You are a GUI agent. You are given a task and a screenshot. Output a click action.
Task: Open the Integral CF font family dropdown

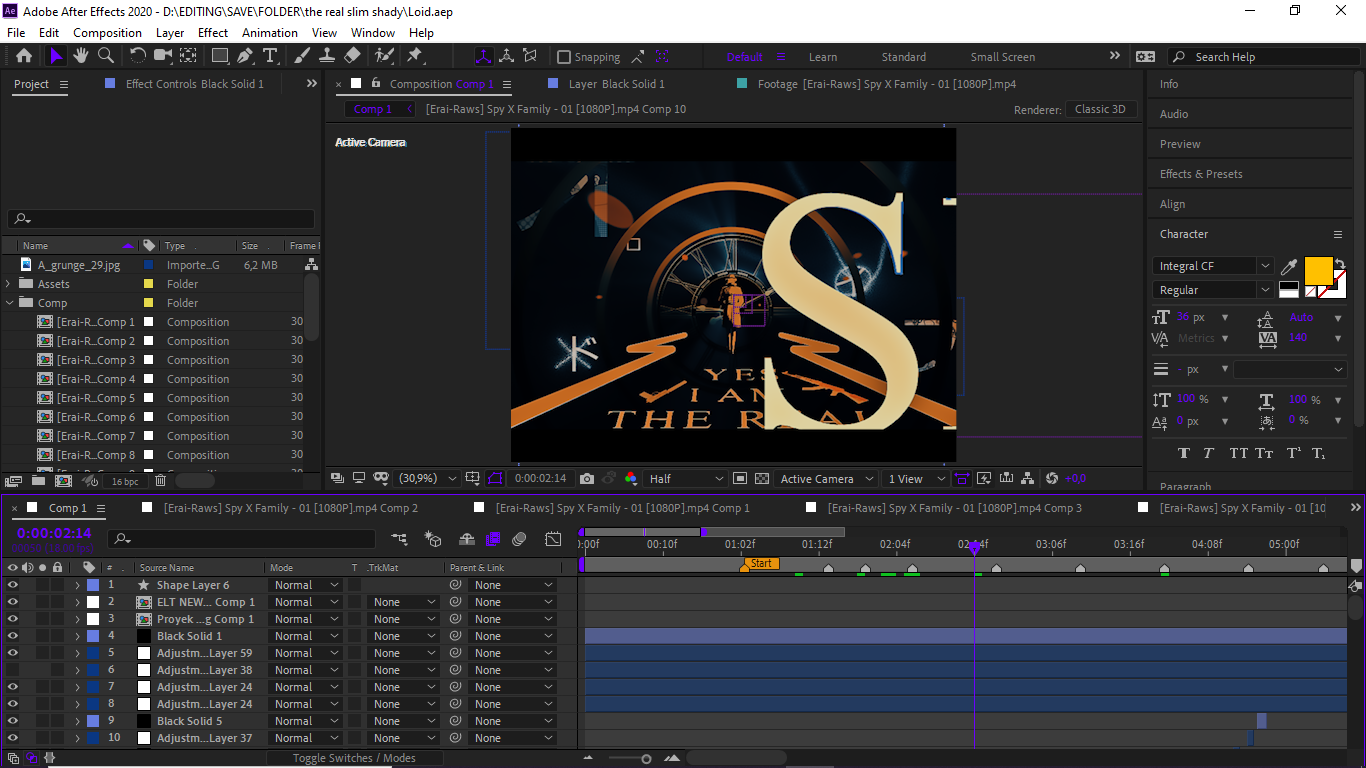pos(1213,266)
